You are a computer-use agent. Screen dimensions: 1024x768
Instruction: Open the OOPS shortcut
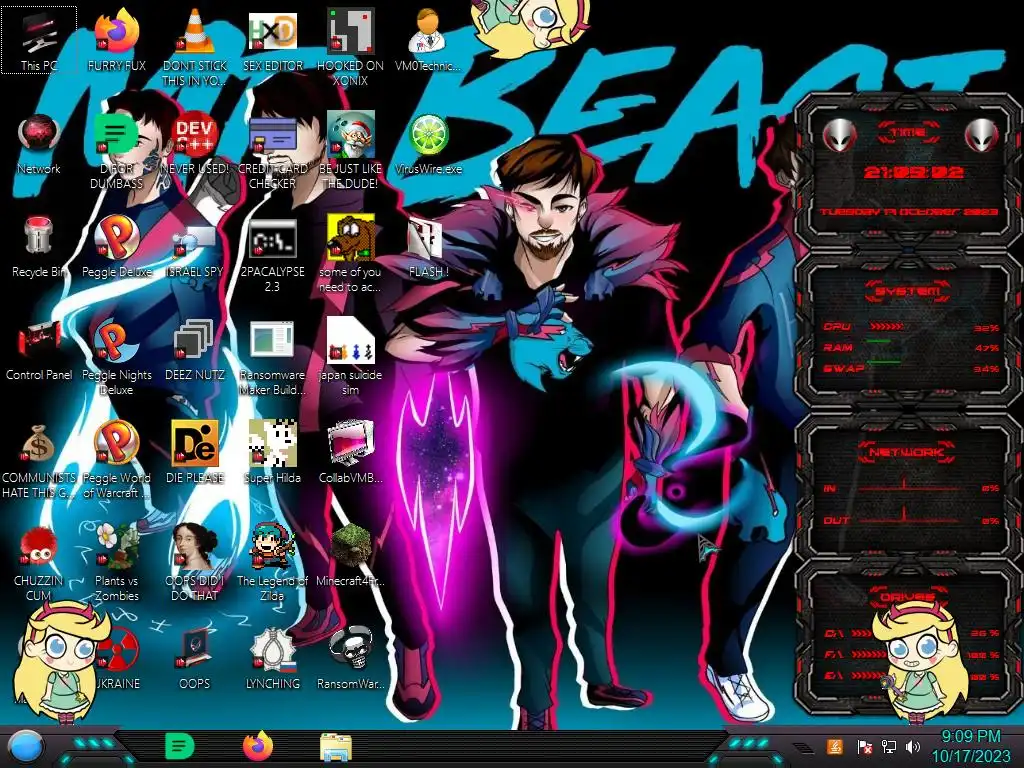click(x=195, y=660)
